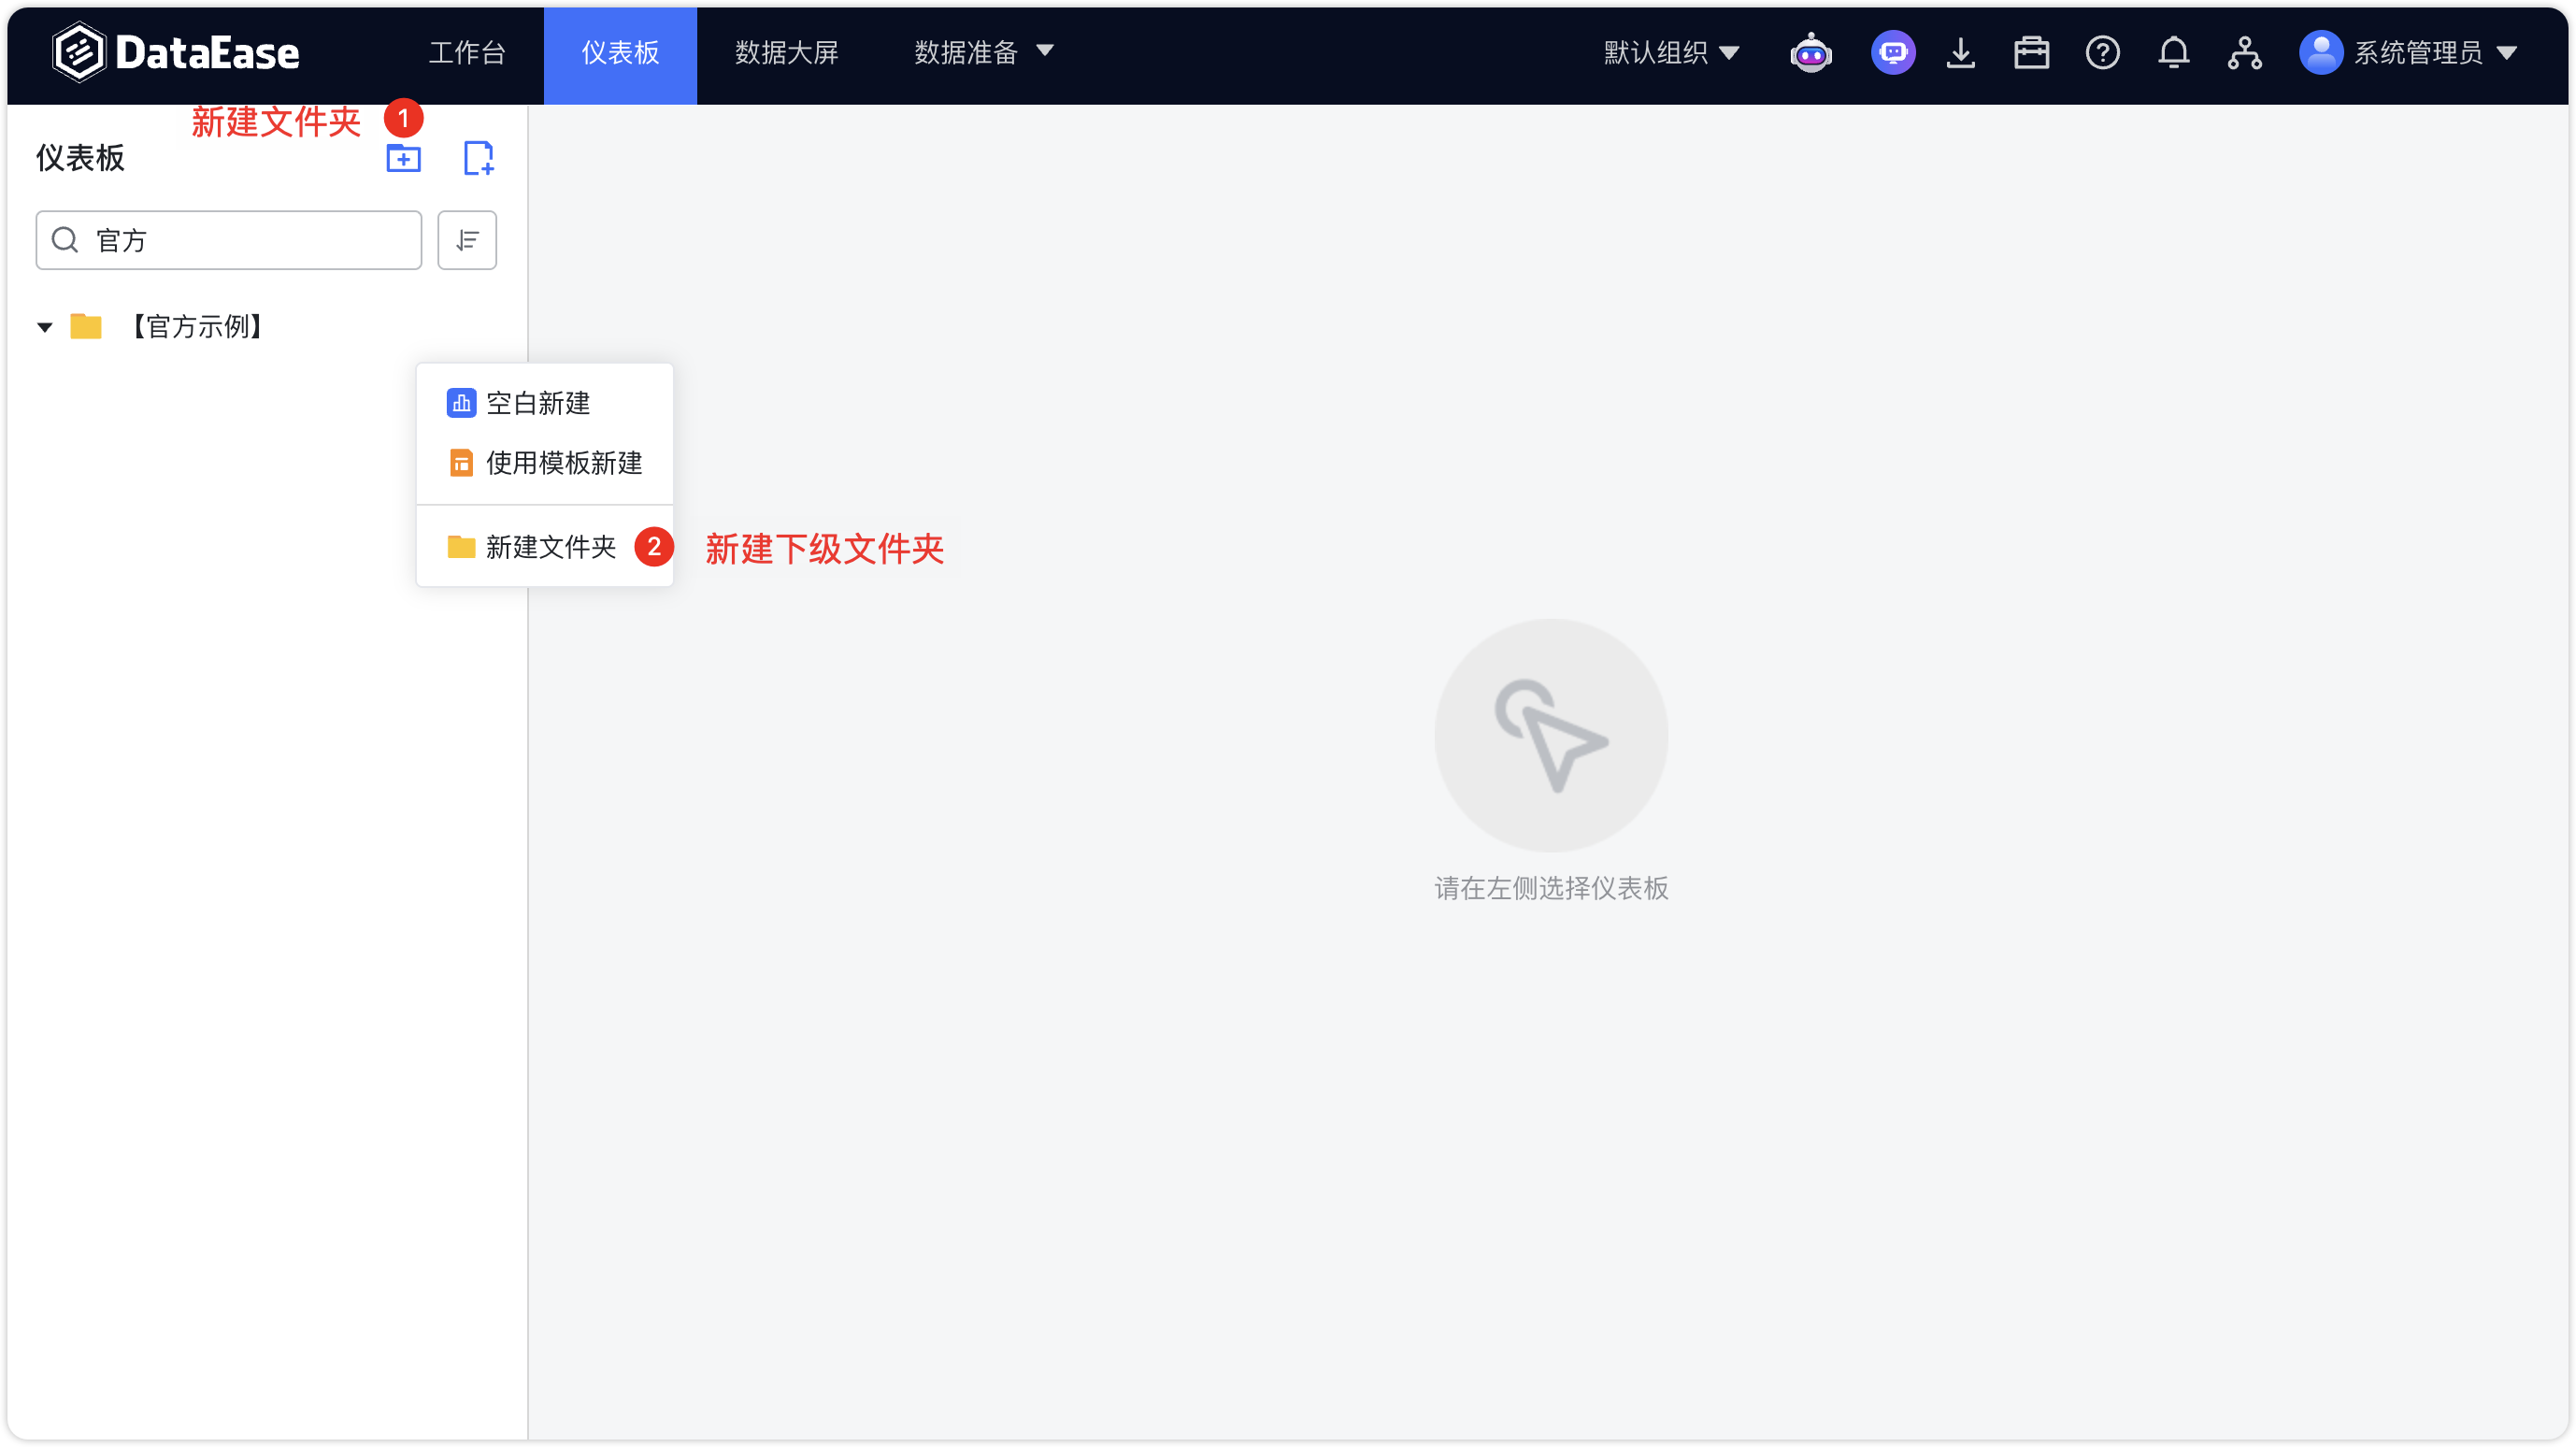
Task: Open the sort order button
Action: [467, 240]
